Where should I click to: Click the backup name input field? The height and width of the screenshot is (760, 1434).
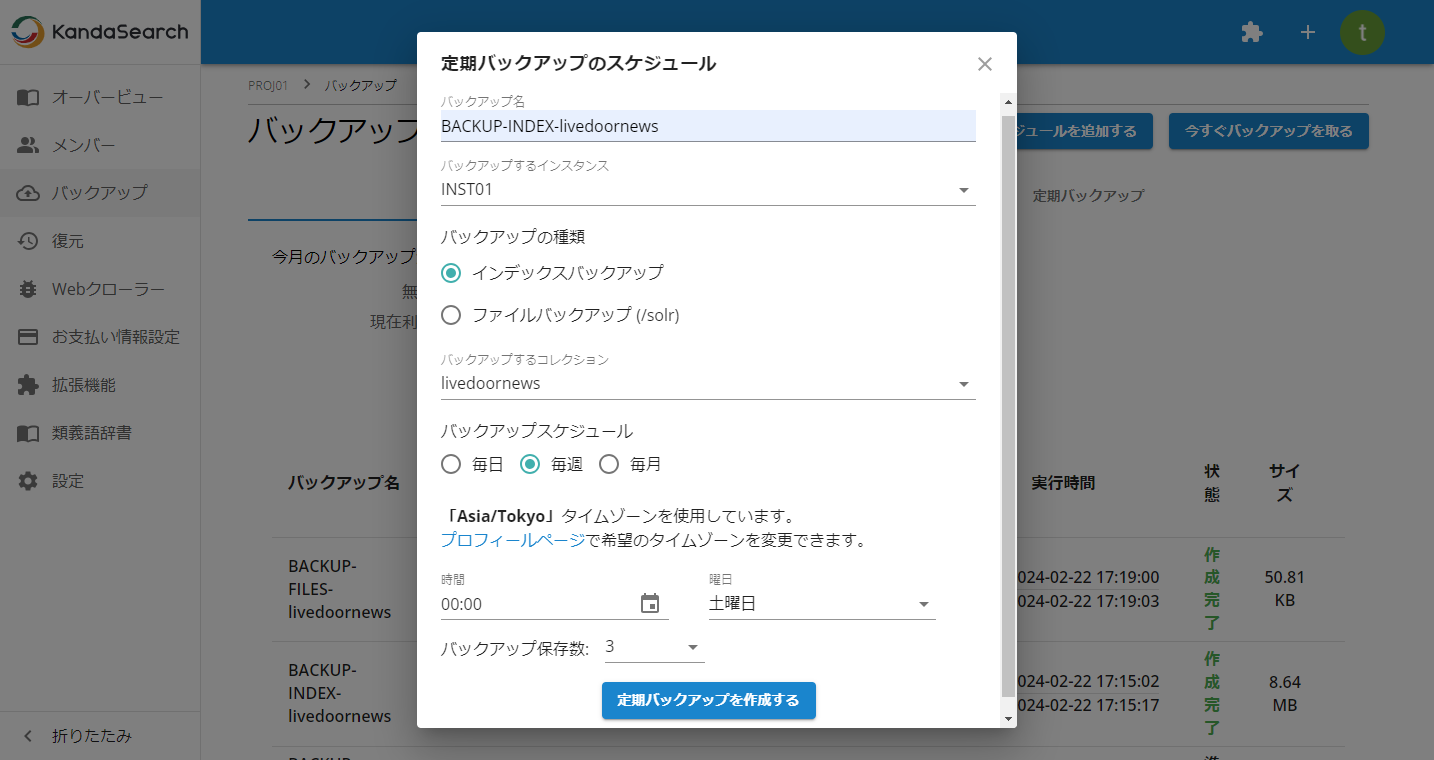pos(708,126)
